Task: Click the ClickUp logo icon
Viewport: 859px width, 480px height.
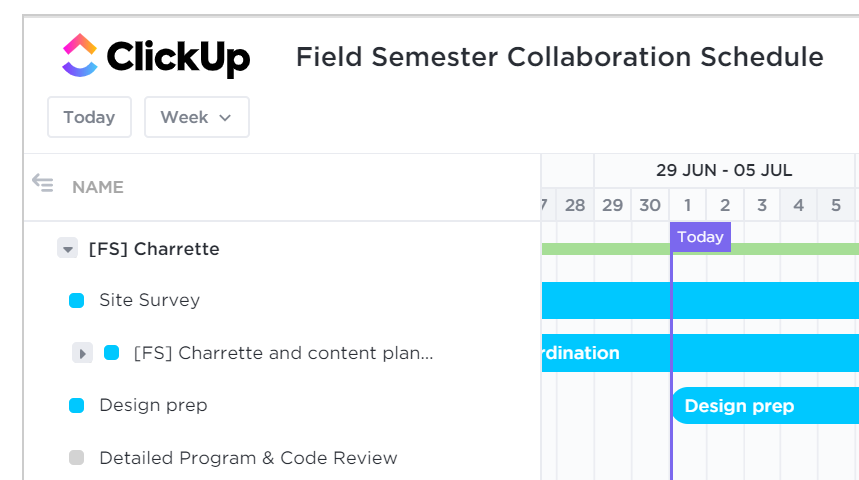Action: coord(80,55)
